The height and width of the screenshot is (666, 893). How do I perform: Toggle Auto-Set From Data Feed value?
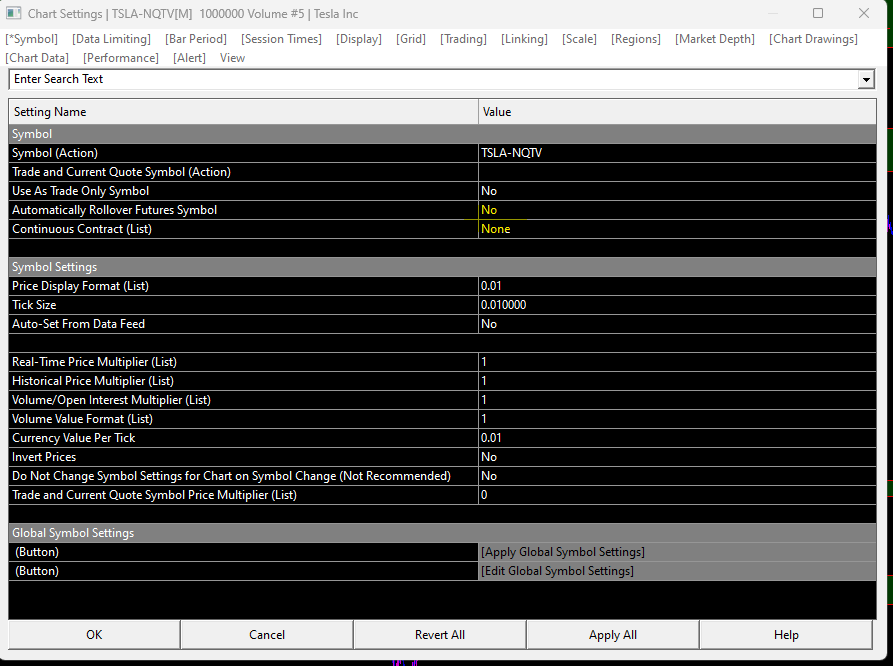click(x=677, y=324)
